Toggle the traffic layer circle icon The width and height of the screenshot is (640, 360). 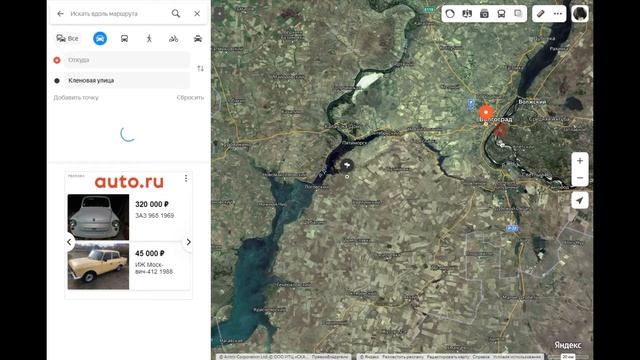(x=450, y=14)
